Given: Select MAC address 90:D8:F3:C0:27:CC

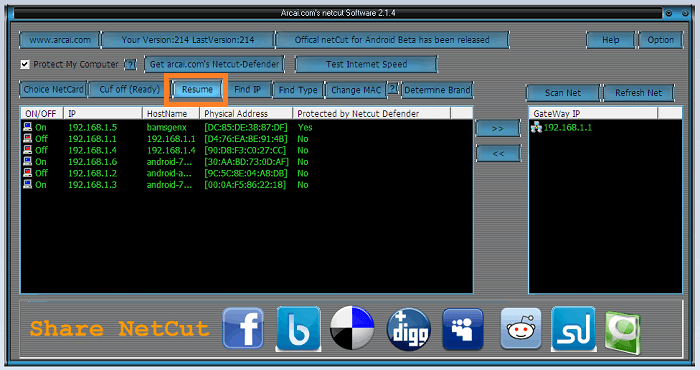Looking at the screenshot, I should pos(245,150).
